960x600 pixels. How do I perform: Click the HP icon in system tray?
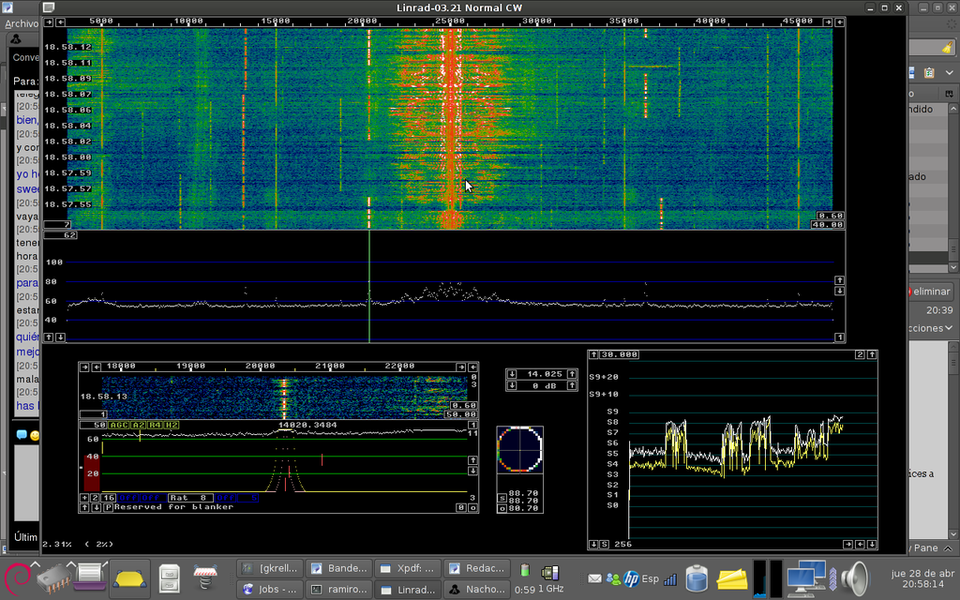[x=631, y=578]
